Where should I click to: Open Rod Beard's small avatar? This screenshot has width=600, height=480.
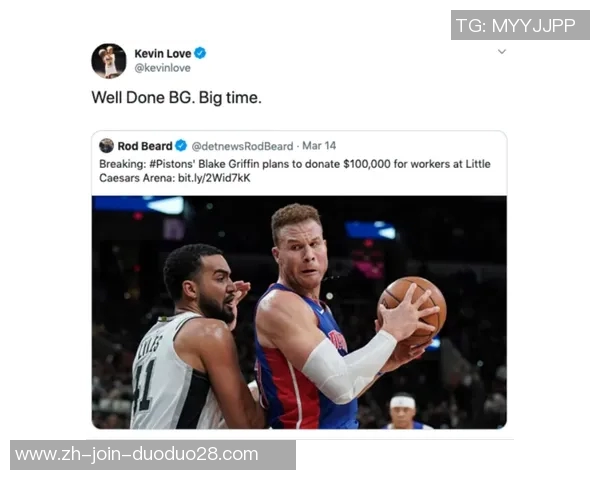point(106,146)
